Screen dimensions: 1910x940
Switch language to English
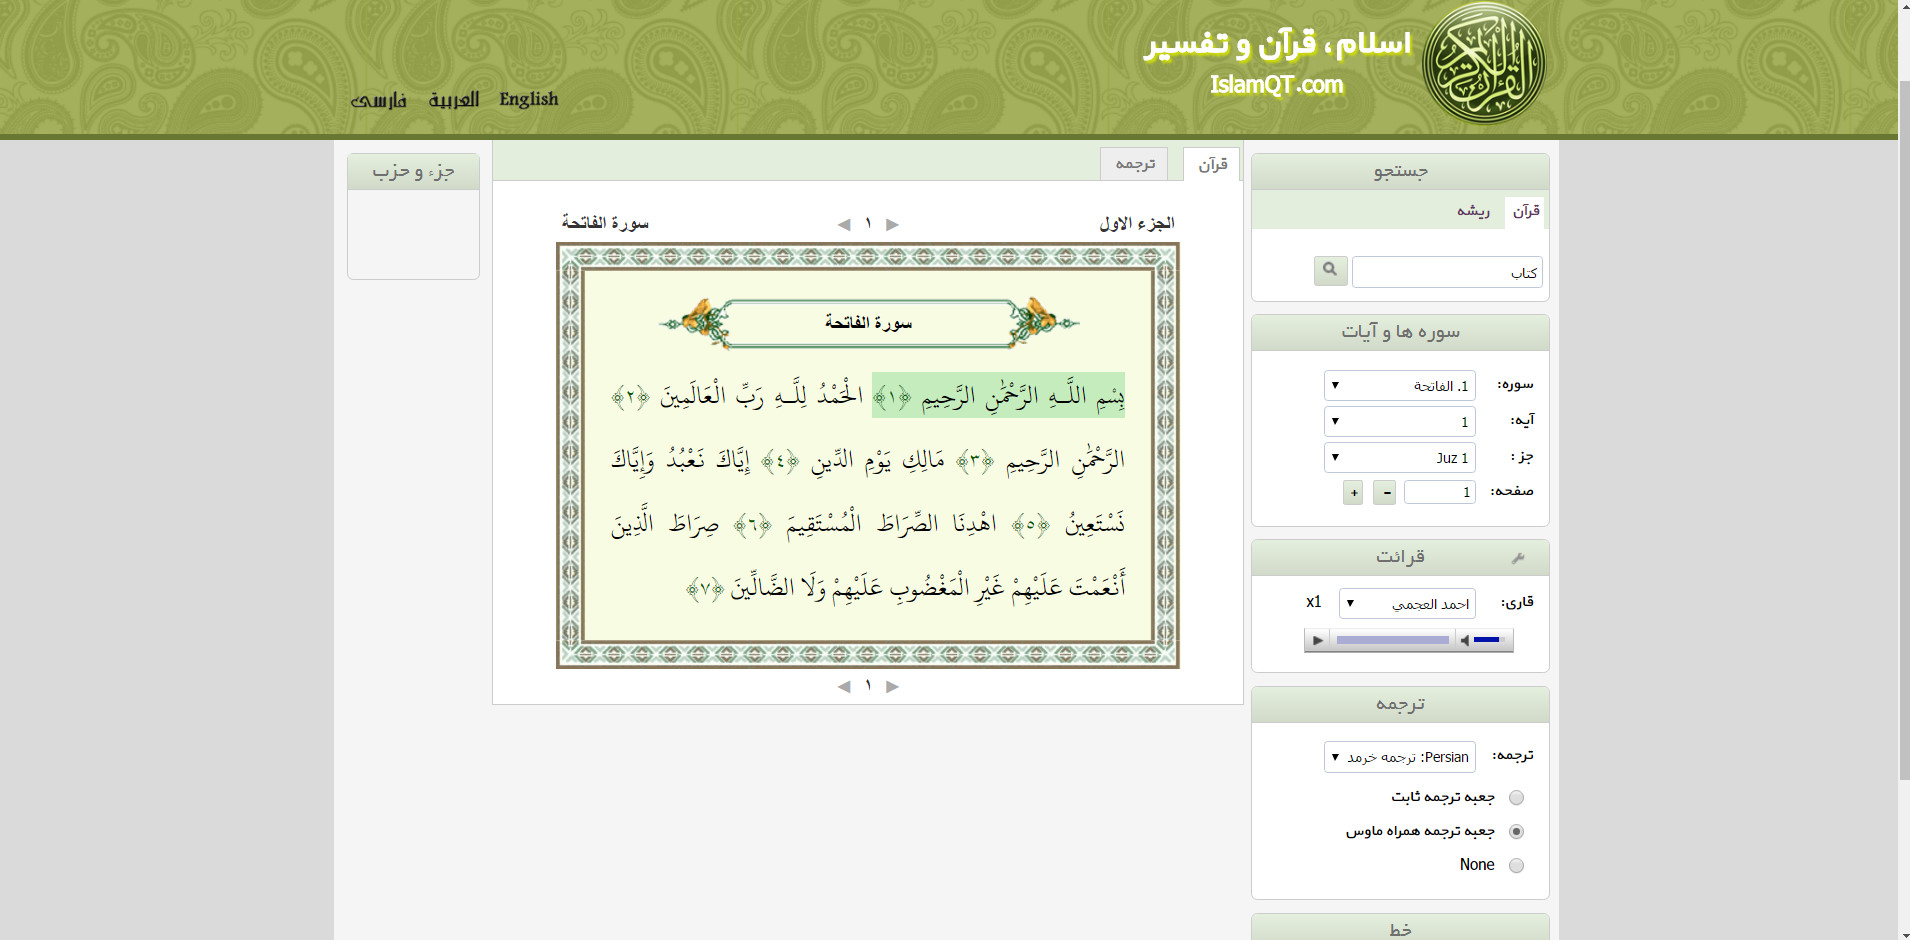529,99
